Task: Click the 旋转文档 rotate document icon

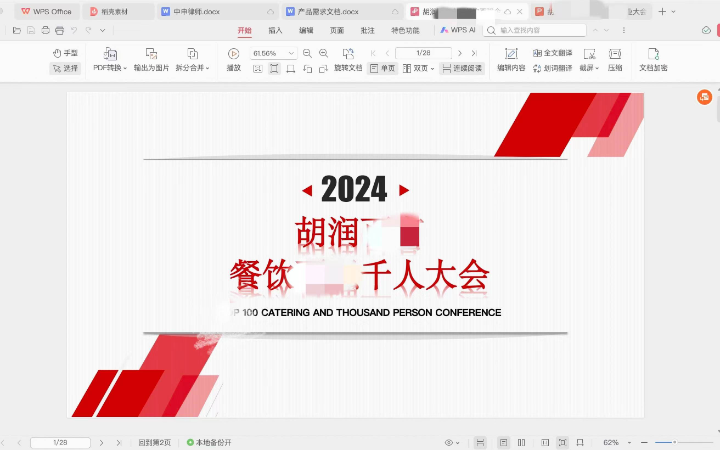Action: [348, 53]
